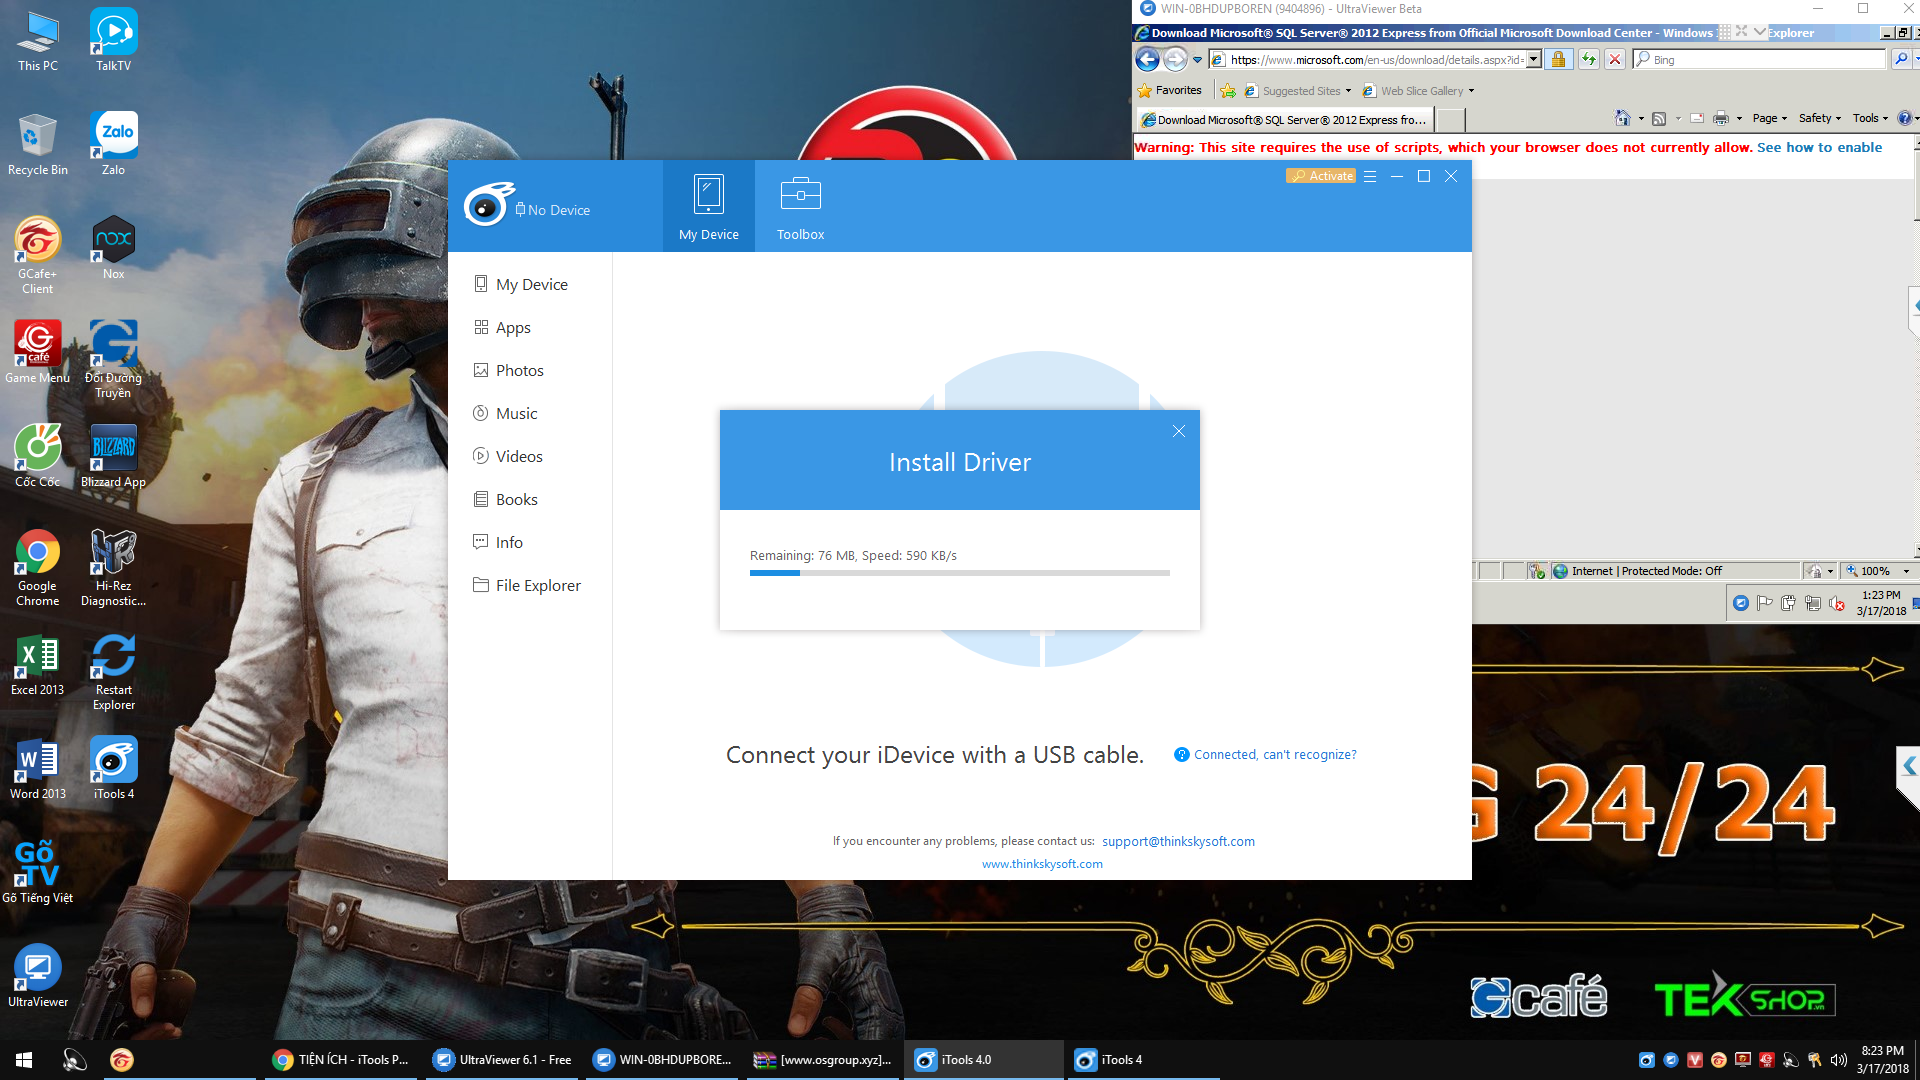This screenshot has height=1080, width=1920.
Task: Expand the address bar URL dropdown
Action: 1534,60
